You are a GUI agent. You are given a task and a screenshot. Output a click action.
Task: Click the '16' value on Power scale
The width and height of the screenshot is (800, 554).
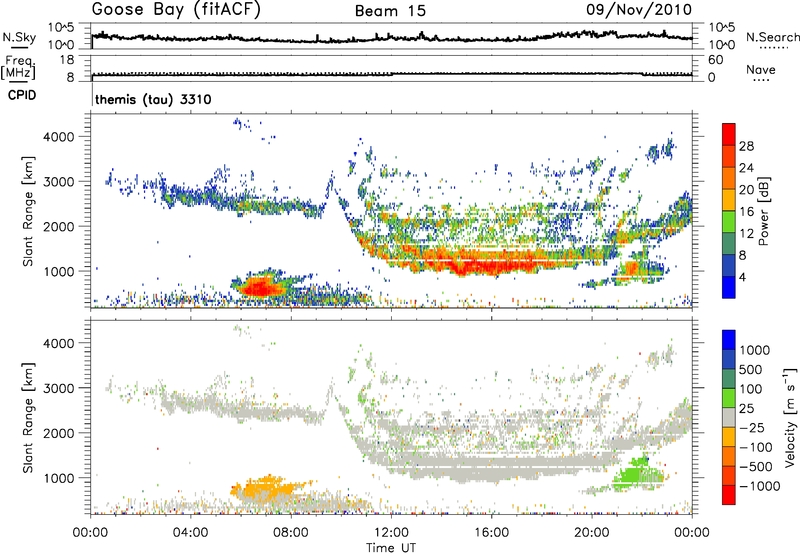(746, 212)
